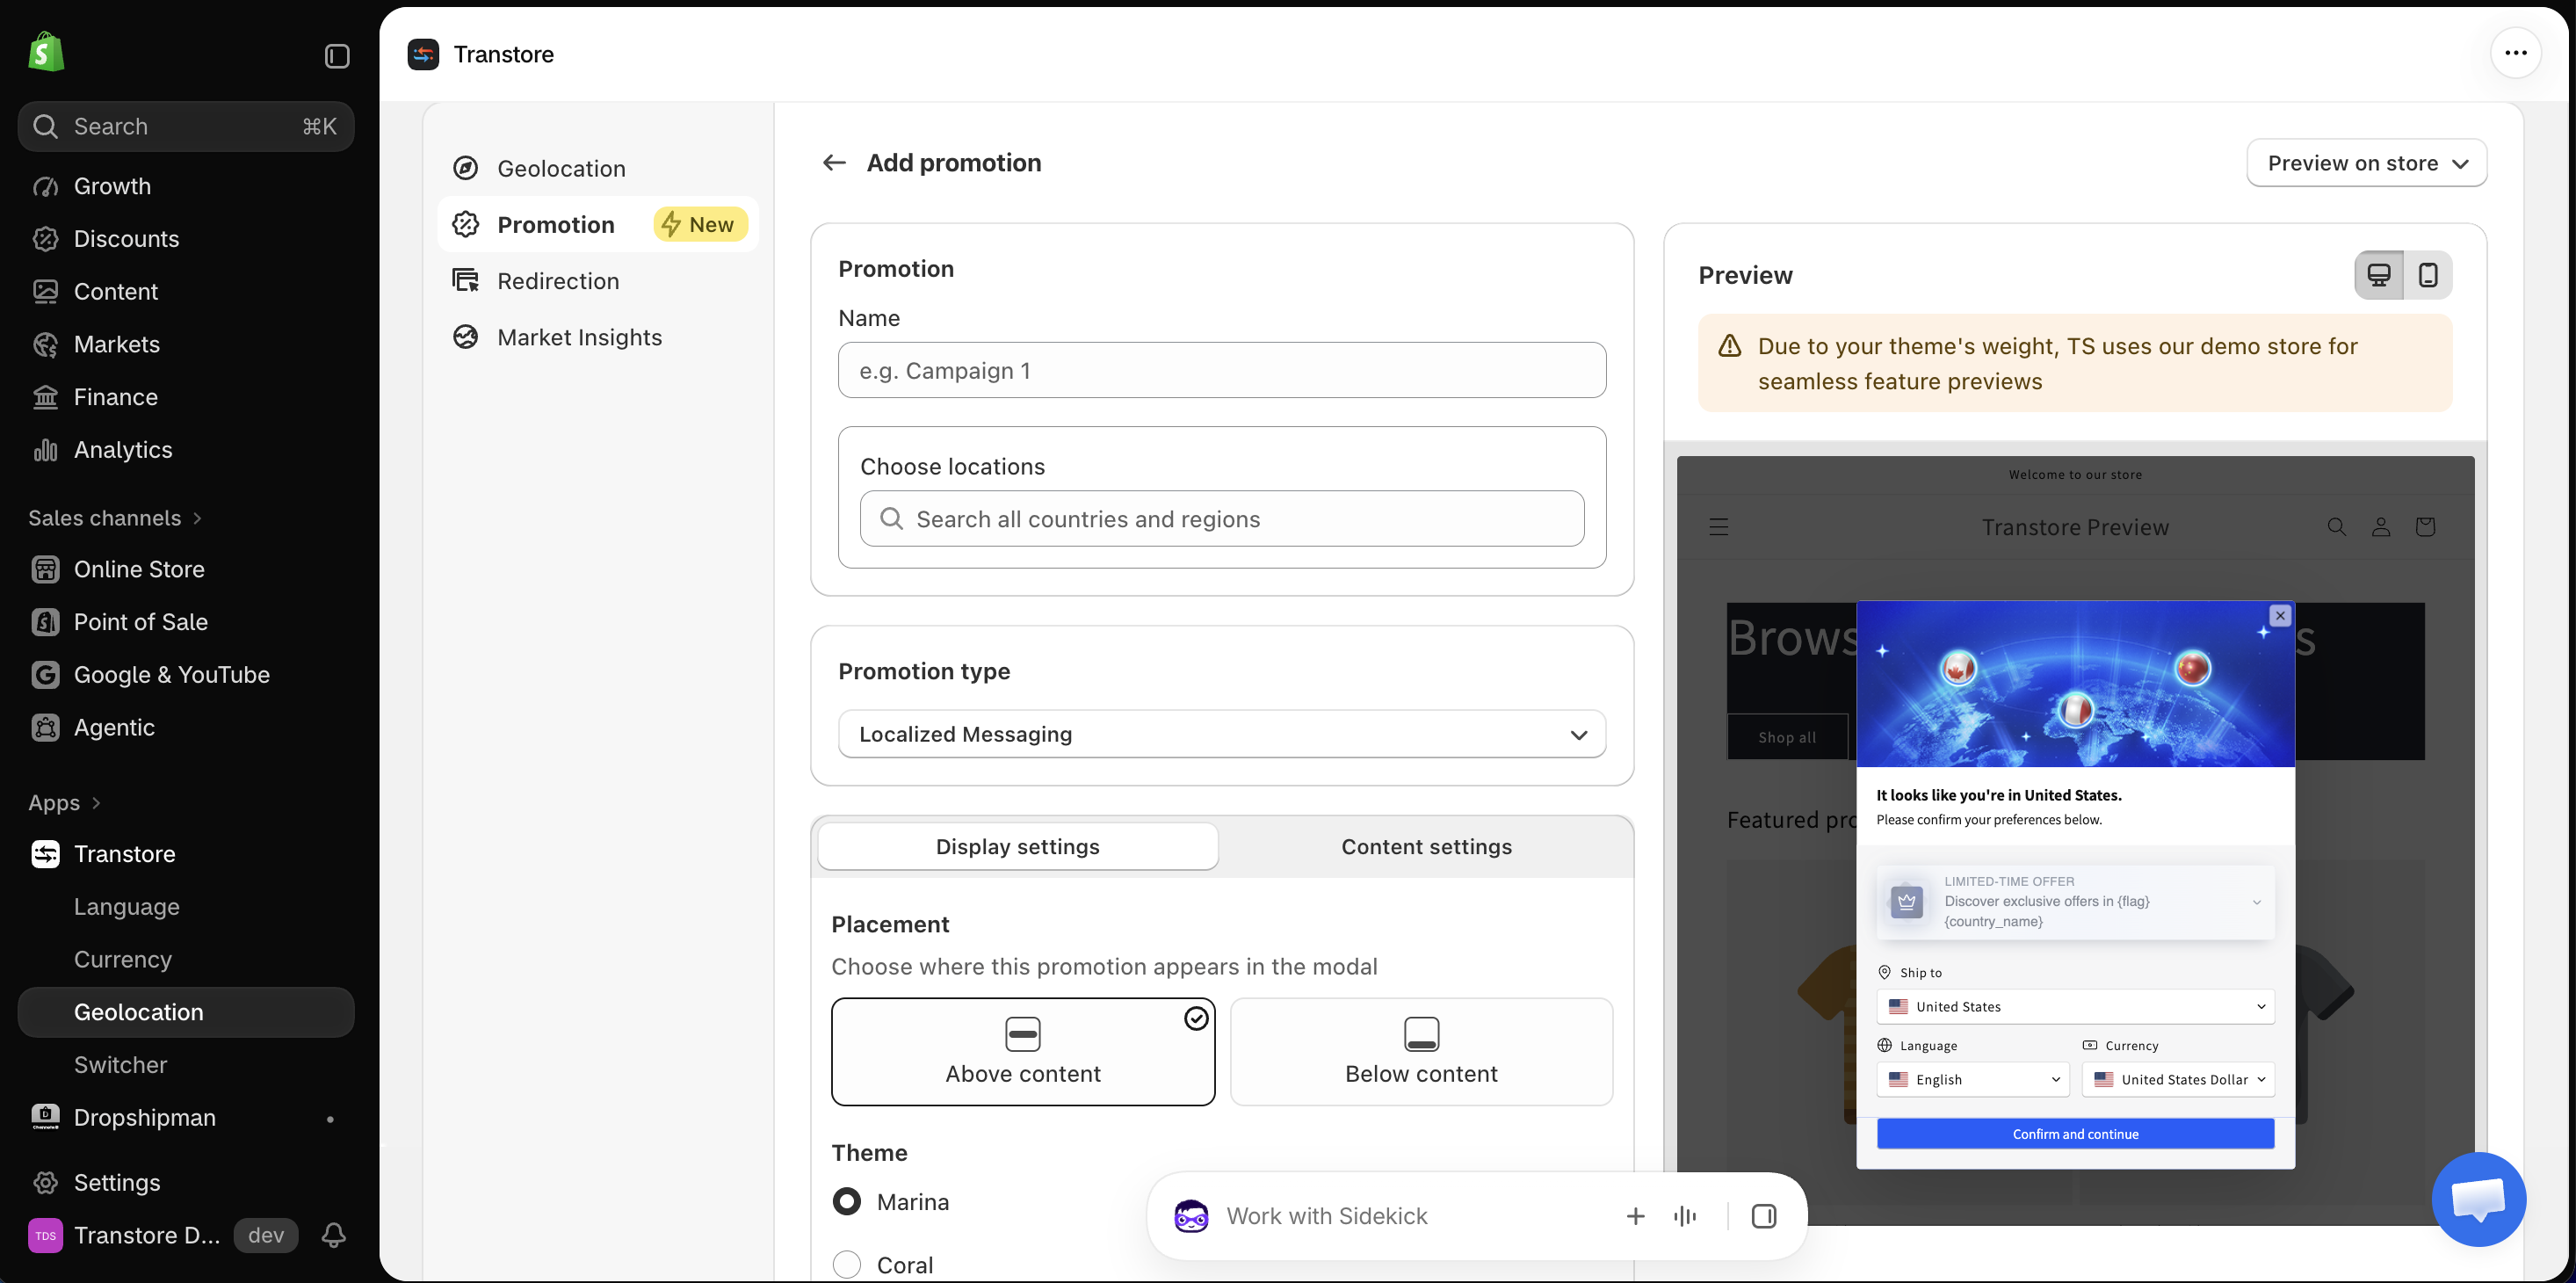Switch to the Display settings tab
Screen dimensions: 2576x1283
coord(1018,847)
